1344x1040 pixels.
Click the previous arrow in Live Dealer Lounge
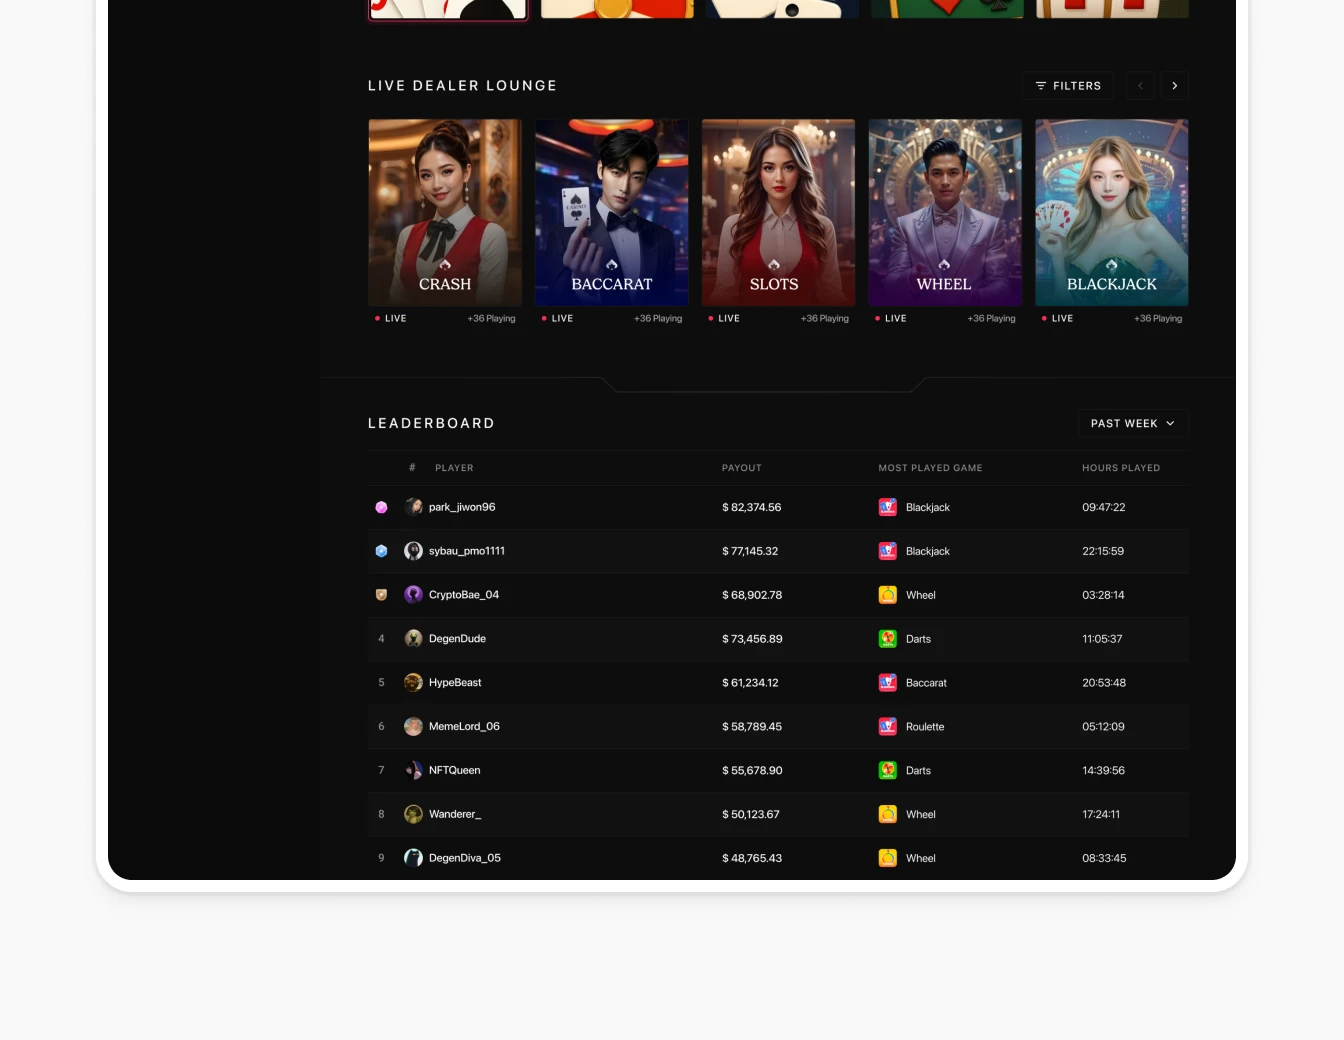1140,86
